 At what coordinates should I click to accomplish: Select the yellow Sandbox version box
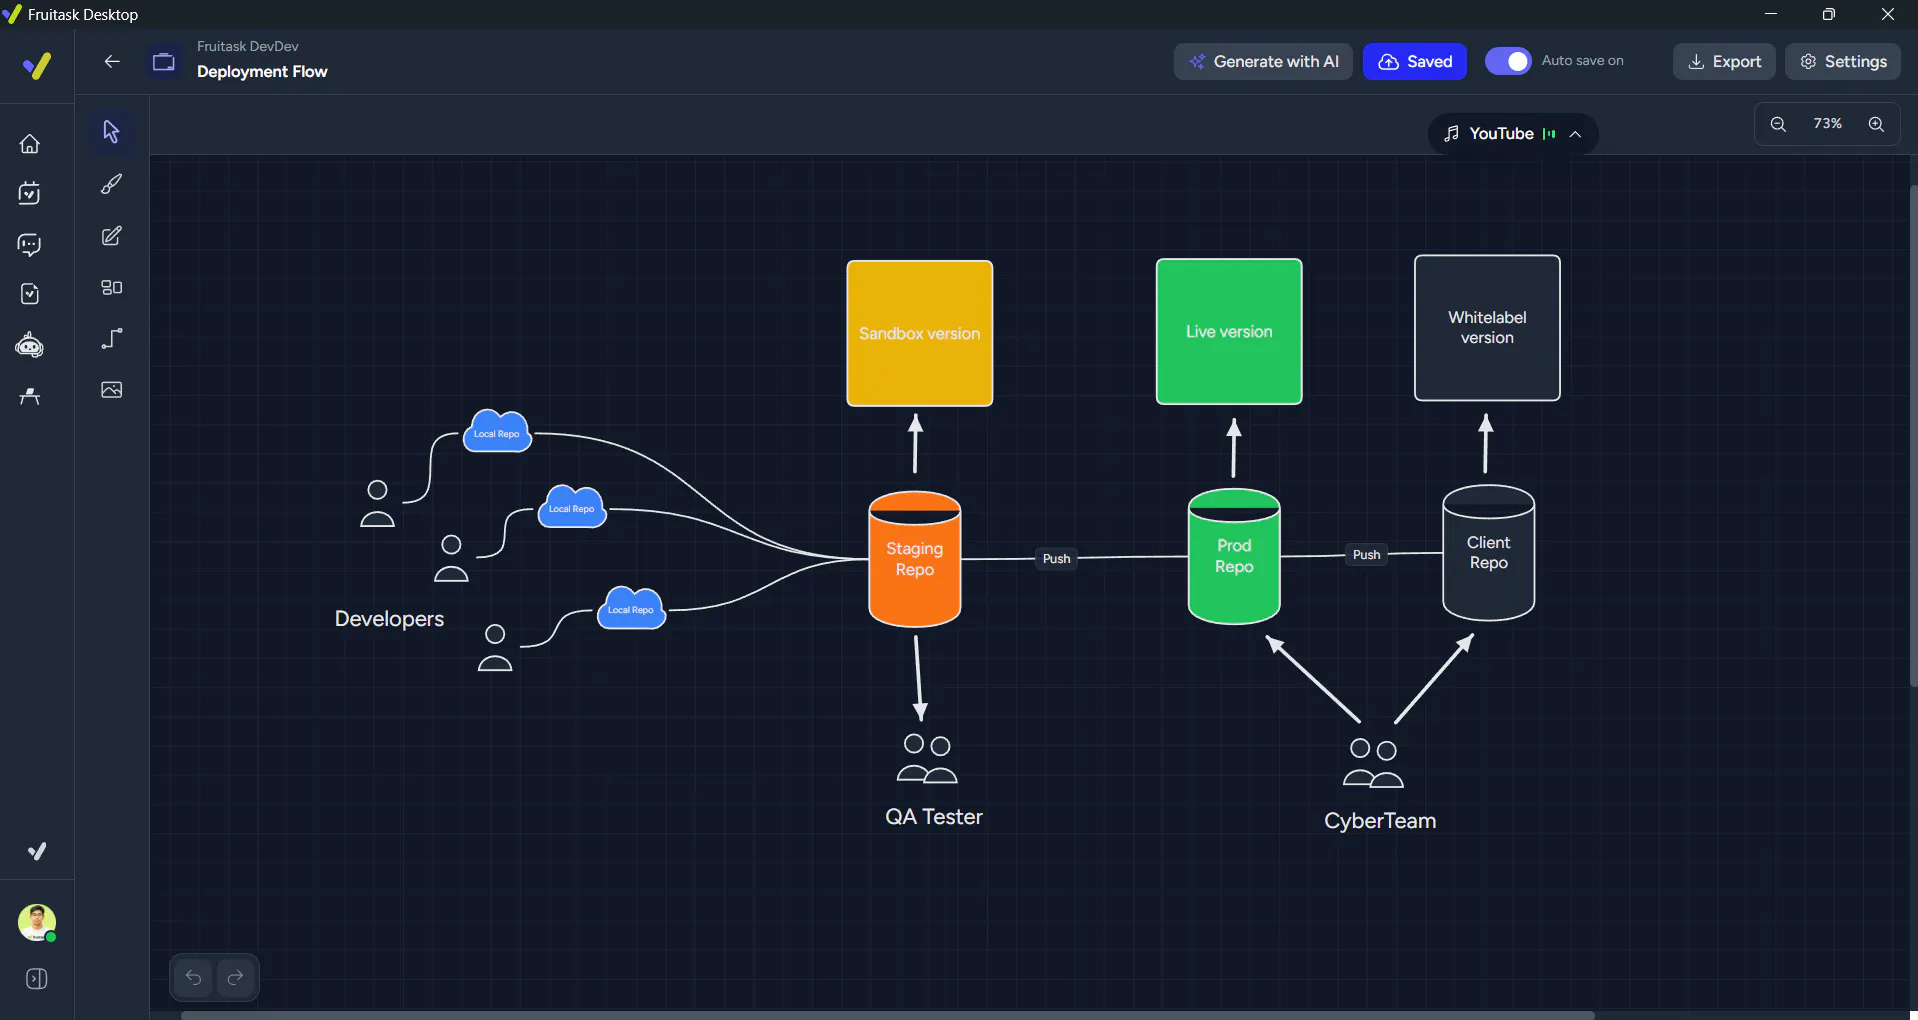coord(920,333)
